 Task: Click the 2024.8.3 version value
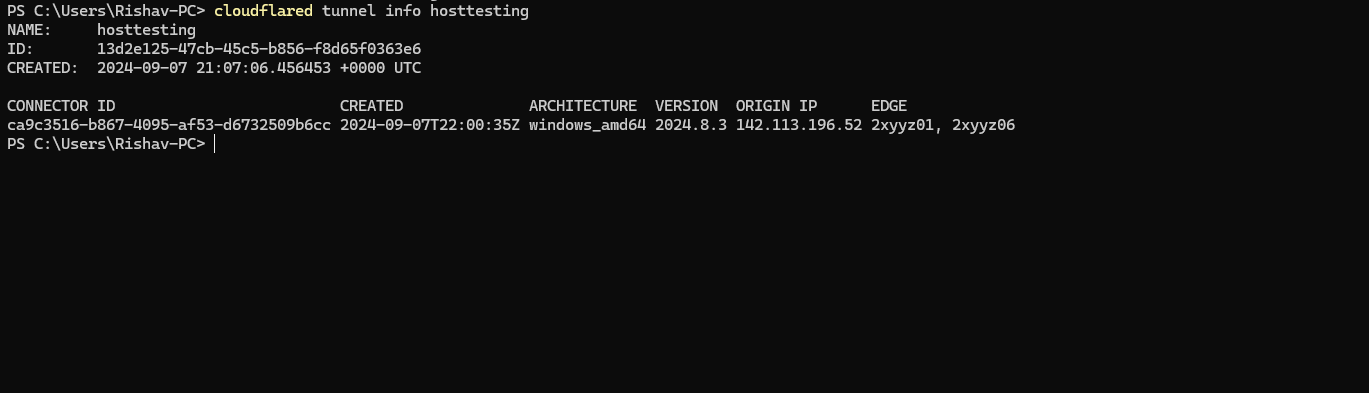[691, 125]
